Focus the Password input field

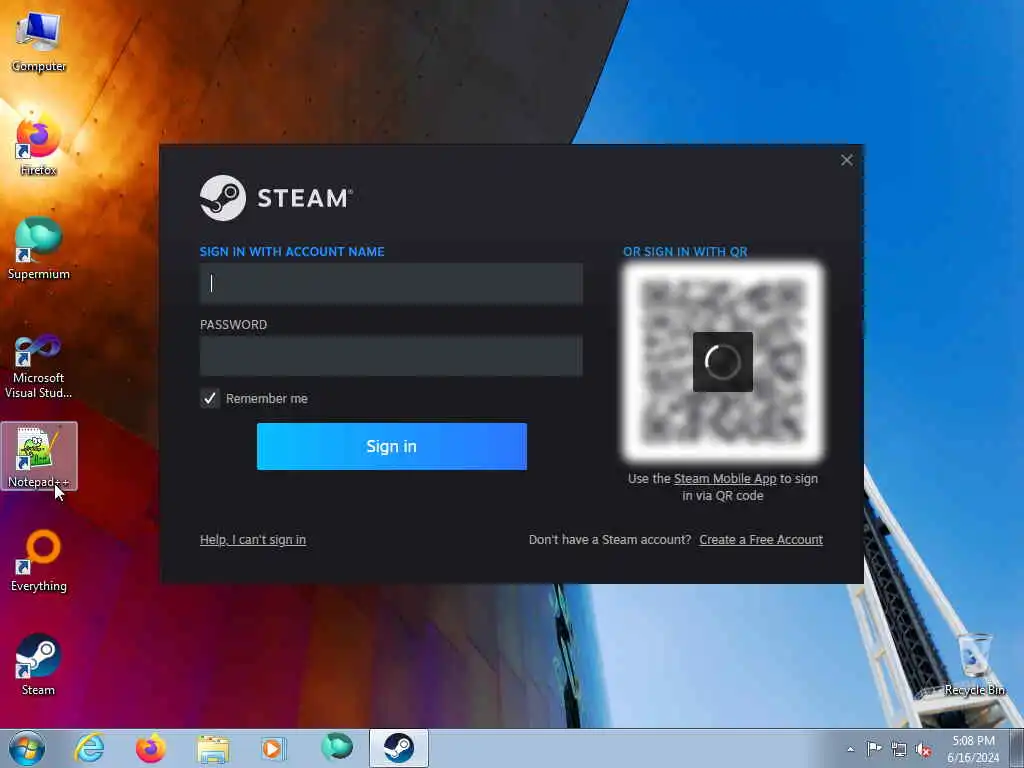pos(391,356)
